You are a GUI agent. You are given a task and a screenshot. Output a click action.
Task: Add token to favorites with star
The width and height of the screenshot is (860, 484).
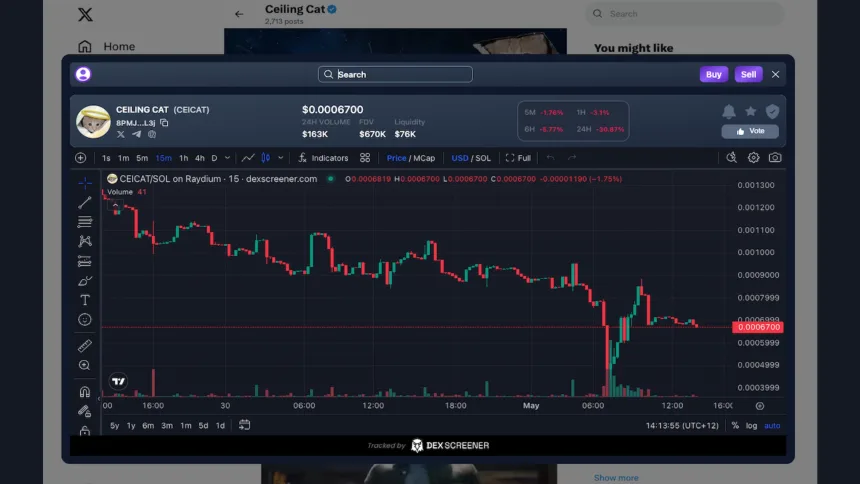750,112
